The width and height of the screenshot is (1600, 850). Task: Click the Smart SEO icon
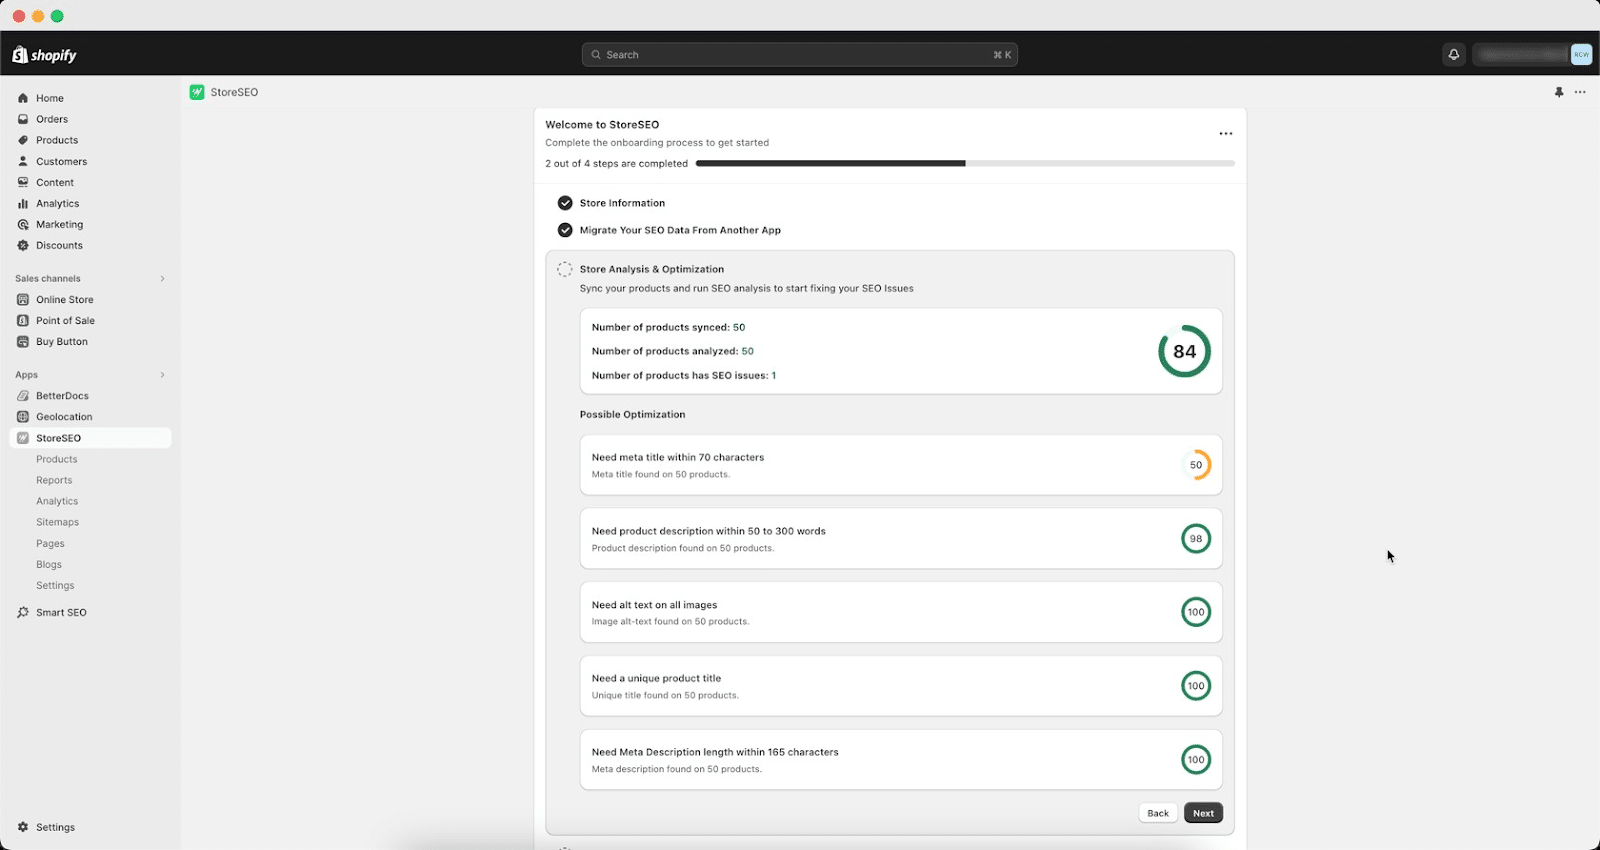pyautogui.click(x=23, y=612)
